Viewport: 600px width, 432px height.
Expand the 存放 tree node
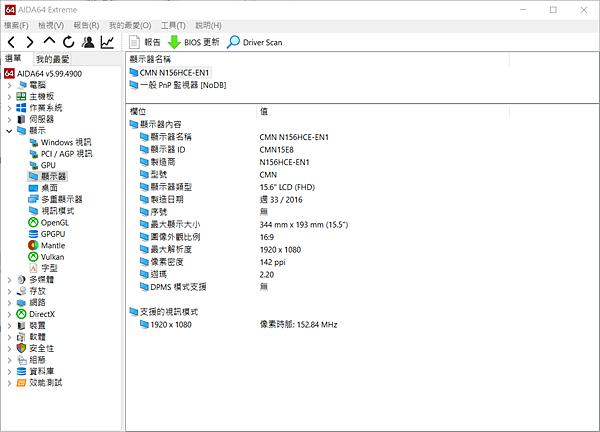[x=9, y=291]
